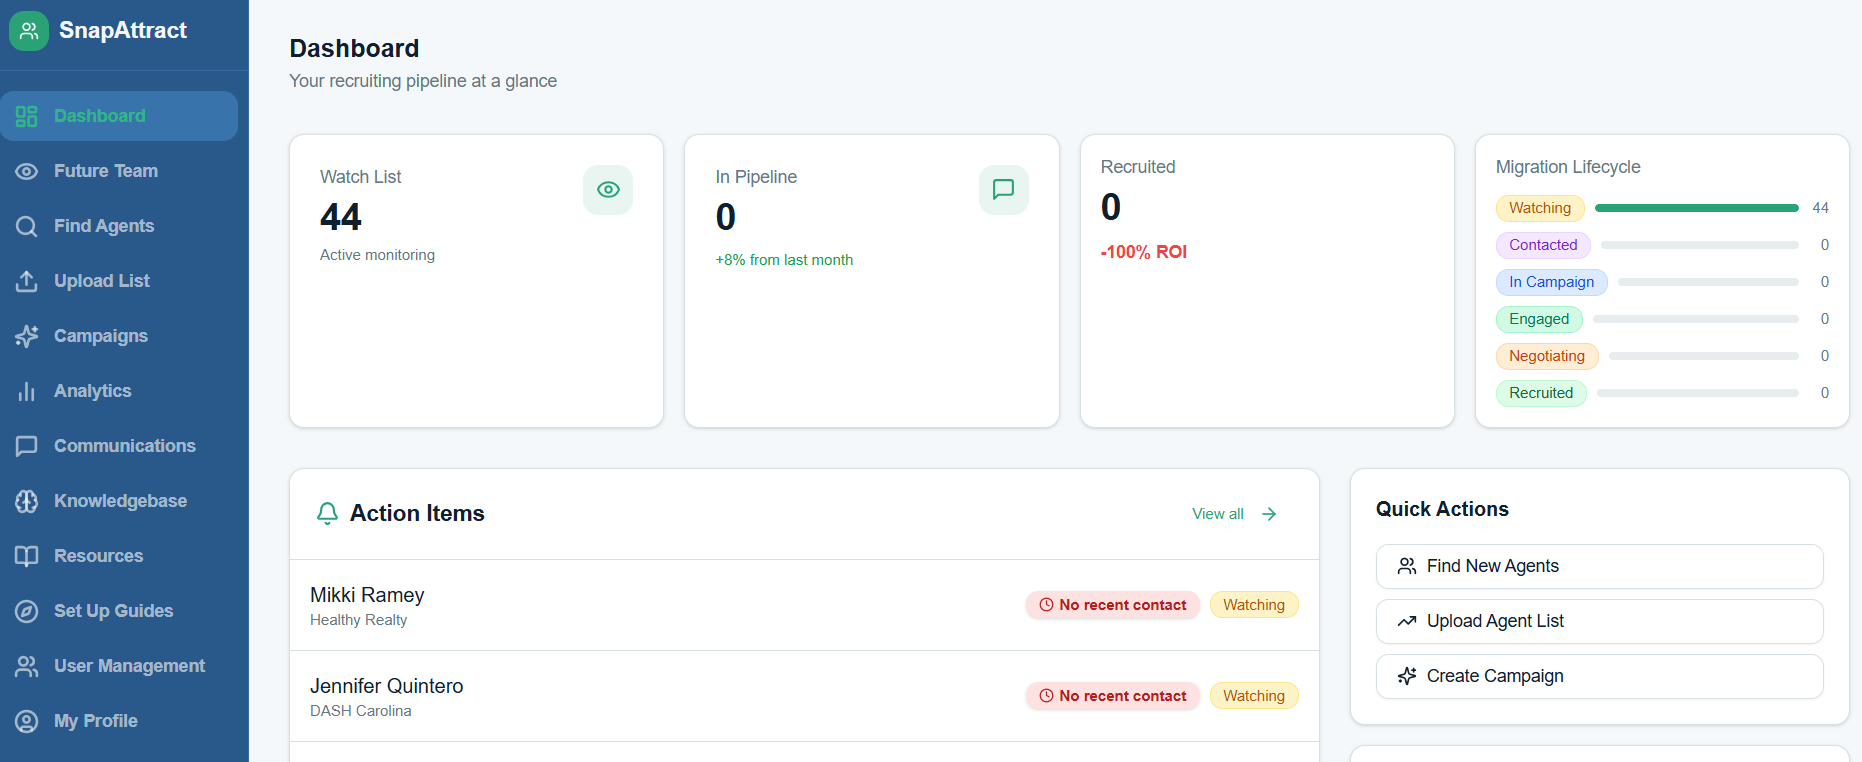Viewport: 1862px width, 762px height.
Task: Click the eye icon on Watch List card
Action: tap(608, 190)
